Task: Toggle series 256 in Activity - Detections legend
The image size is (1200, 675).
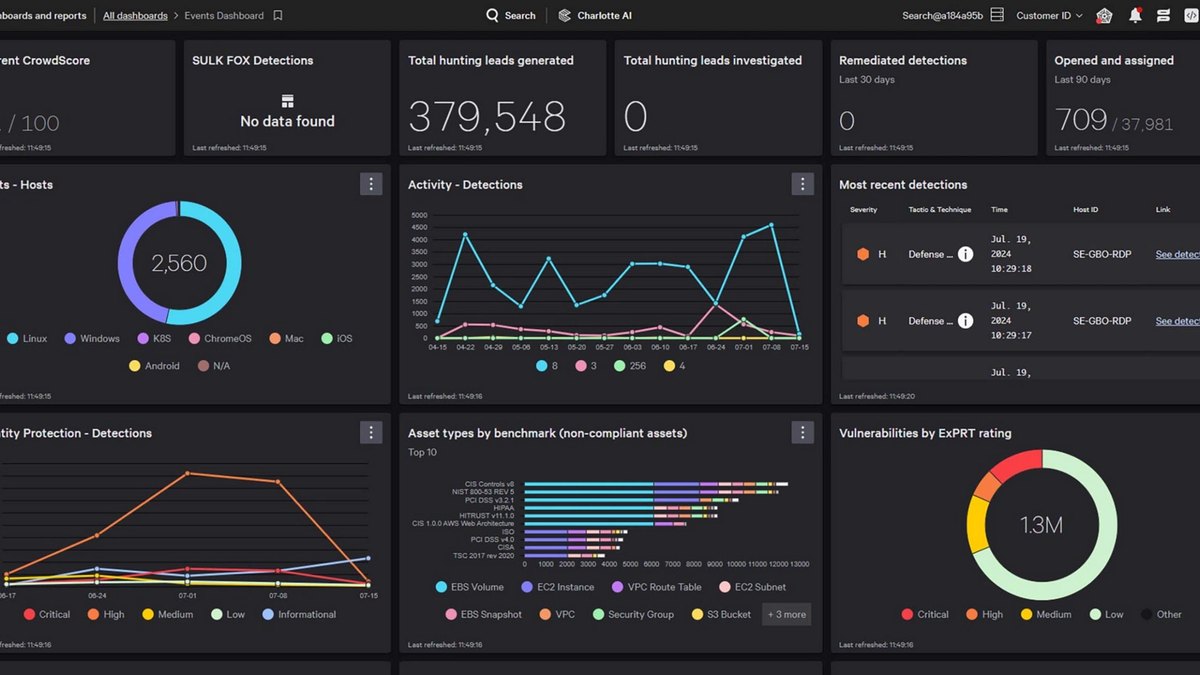Action: coord(631,366)
